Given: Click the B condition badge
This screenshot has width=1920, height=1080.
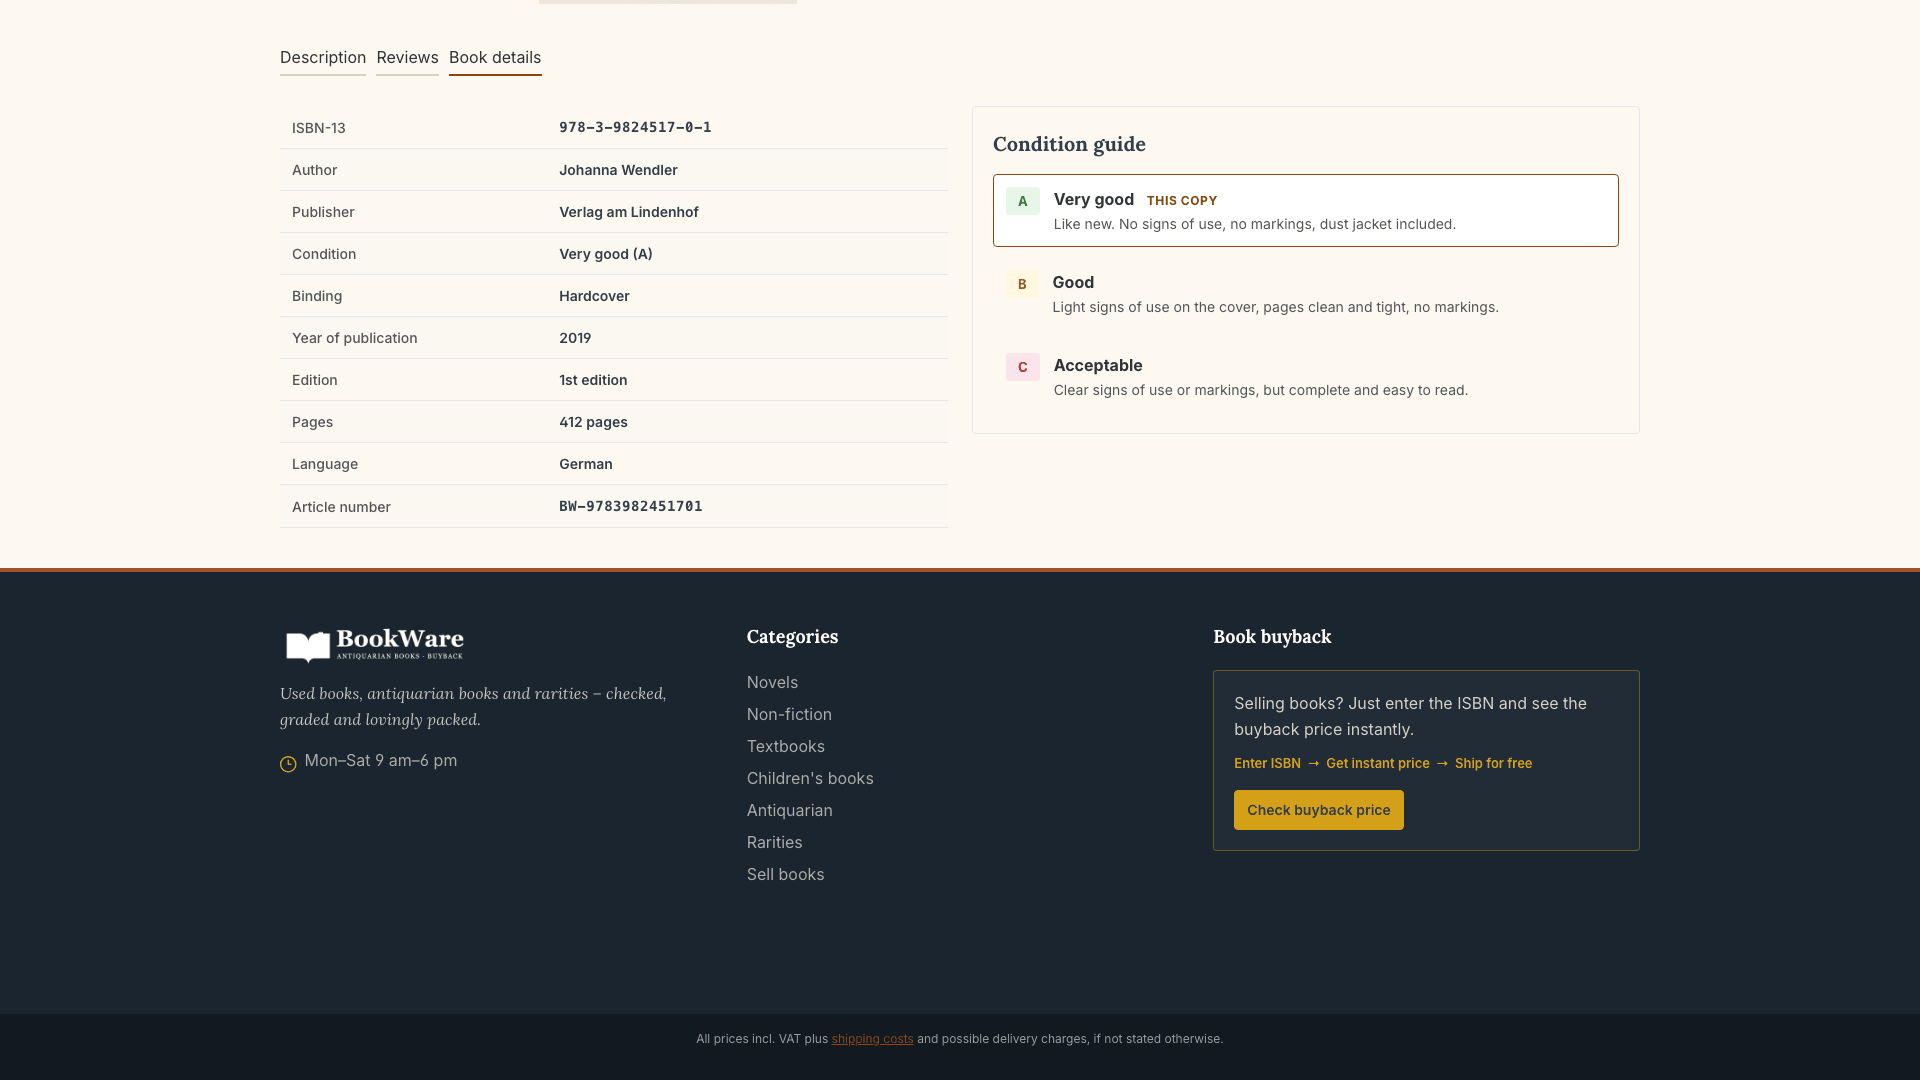Looking at the screenshot, I should coord(1022,284).
